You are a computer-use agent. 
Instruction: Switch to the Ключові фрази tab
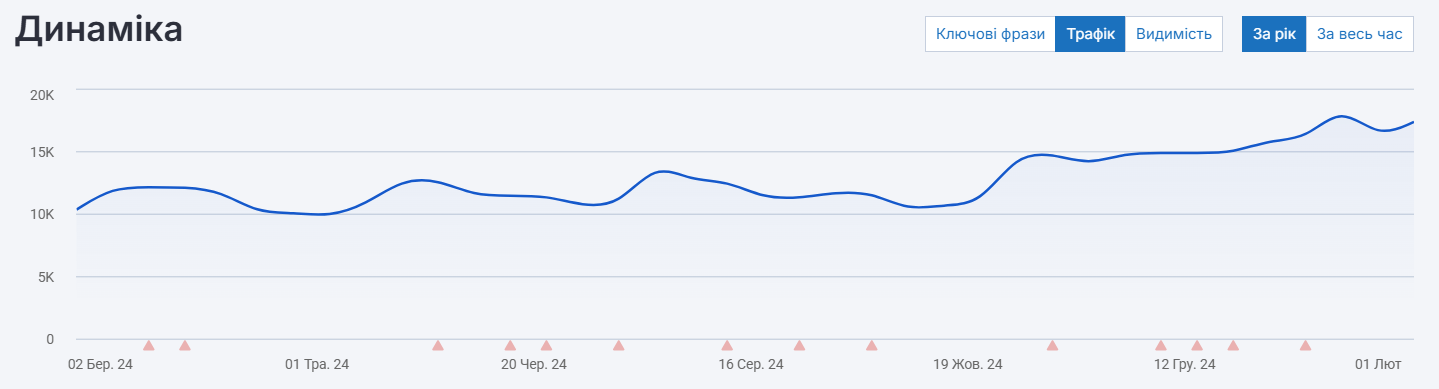990,34
